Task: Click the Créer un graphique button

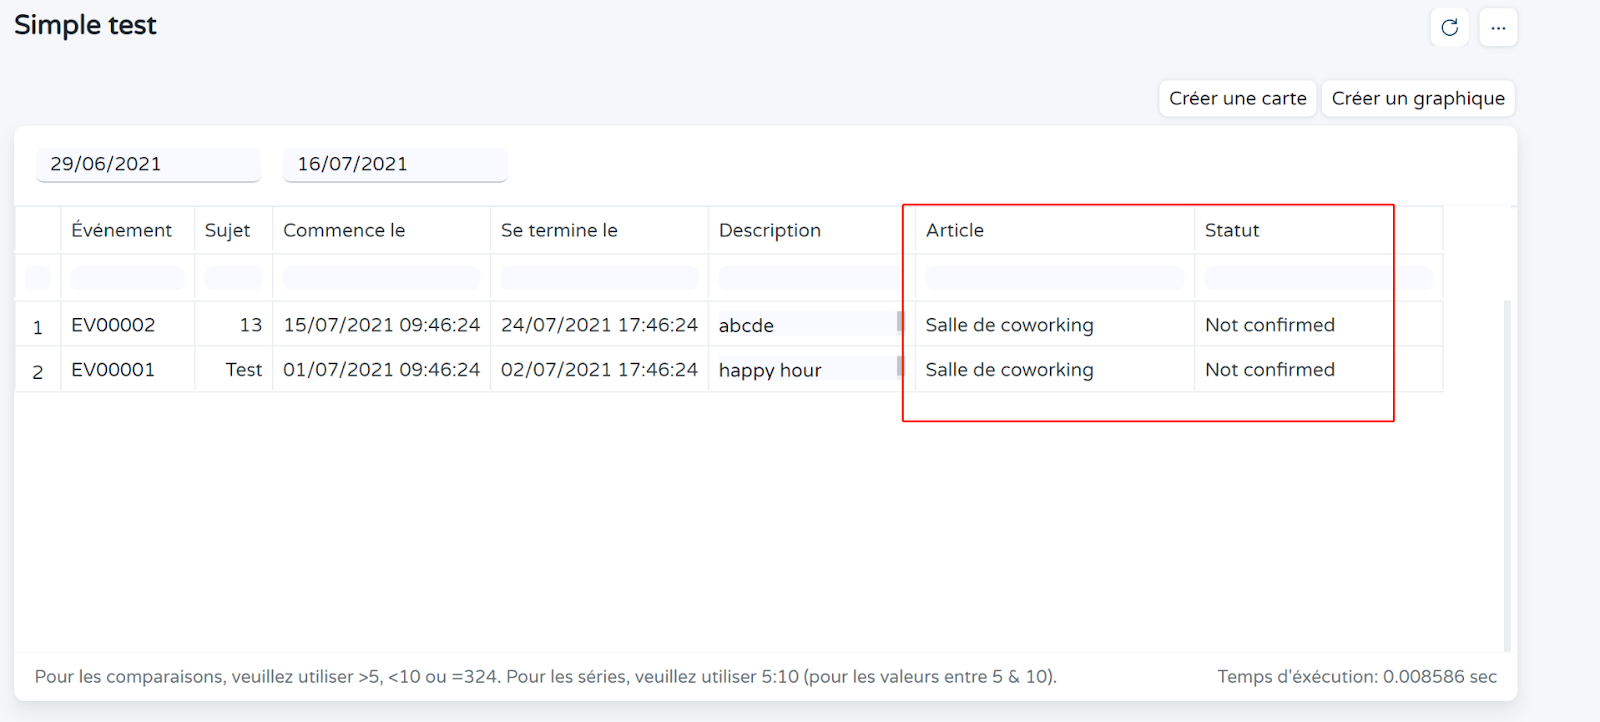Action: pos(1417,98)
